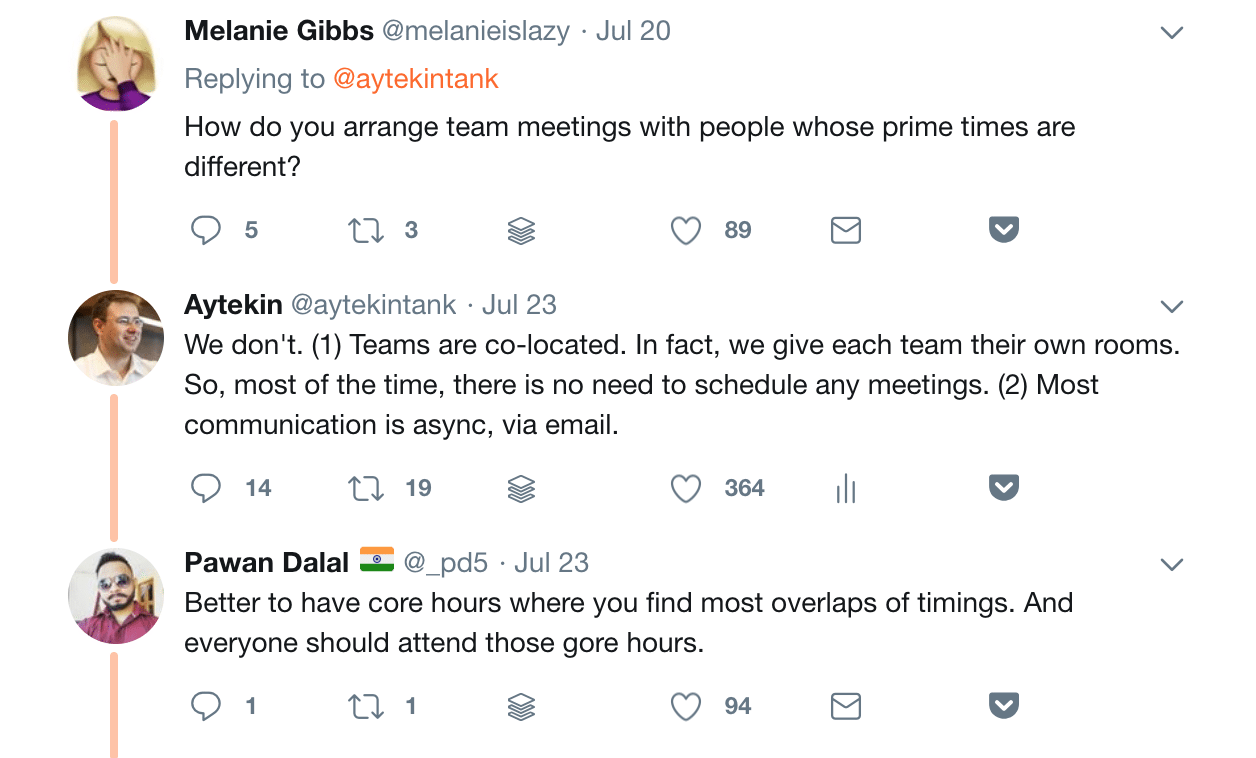Like Aytekin's reply with 364 likes
The image size is (1256, 758).
point(685,489)
